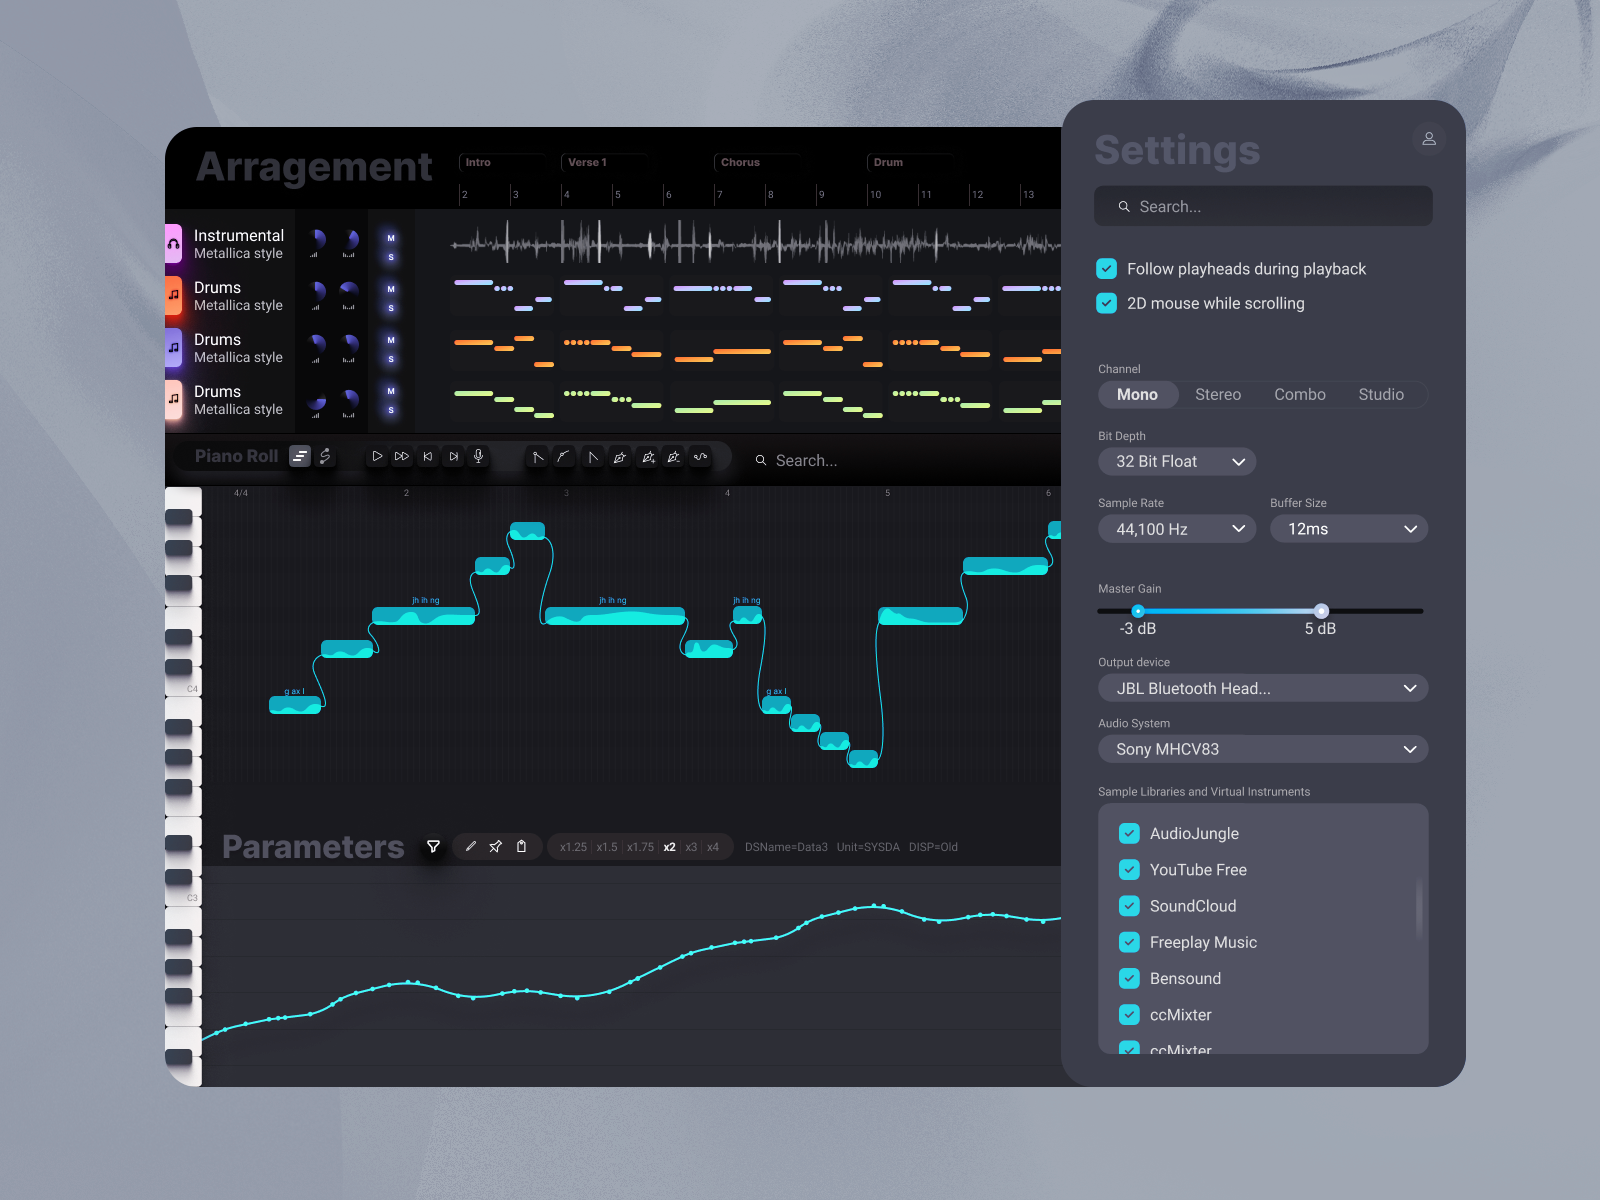The width and height of the screenshot is (1600, 1200).
Task: Switch the channel to Studio
Action: click(x=1381, y=394)
